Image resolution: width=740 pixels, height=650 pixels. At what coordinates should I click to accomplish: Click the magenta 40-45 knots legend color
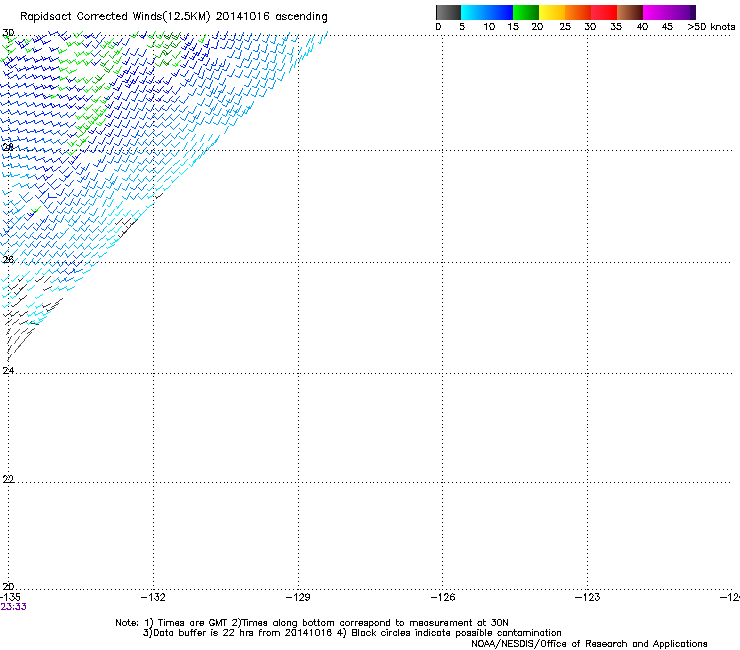pos(656,12)
